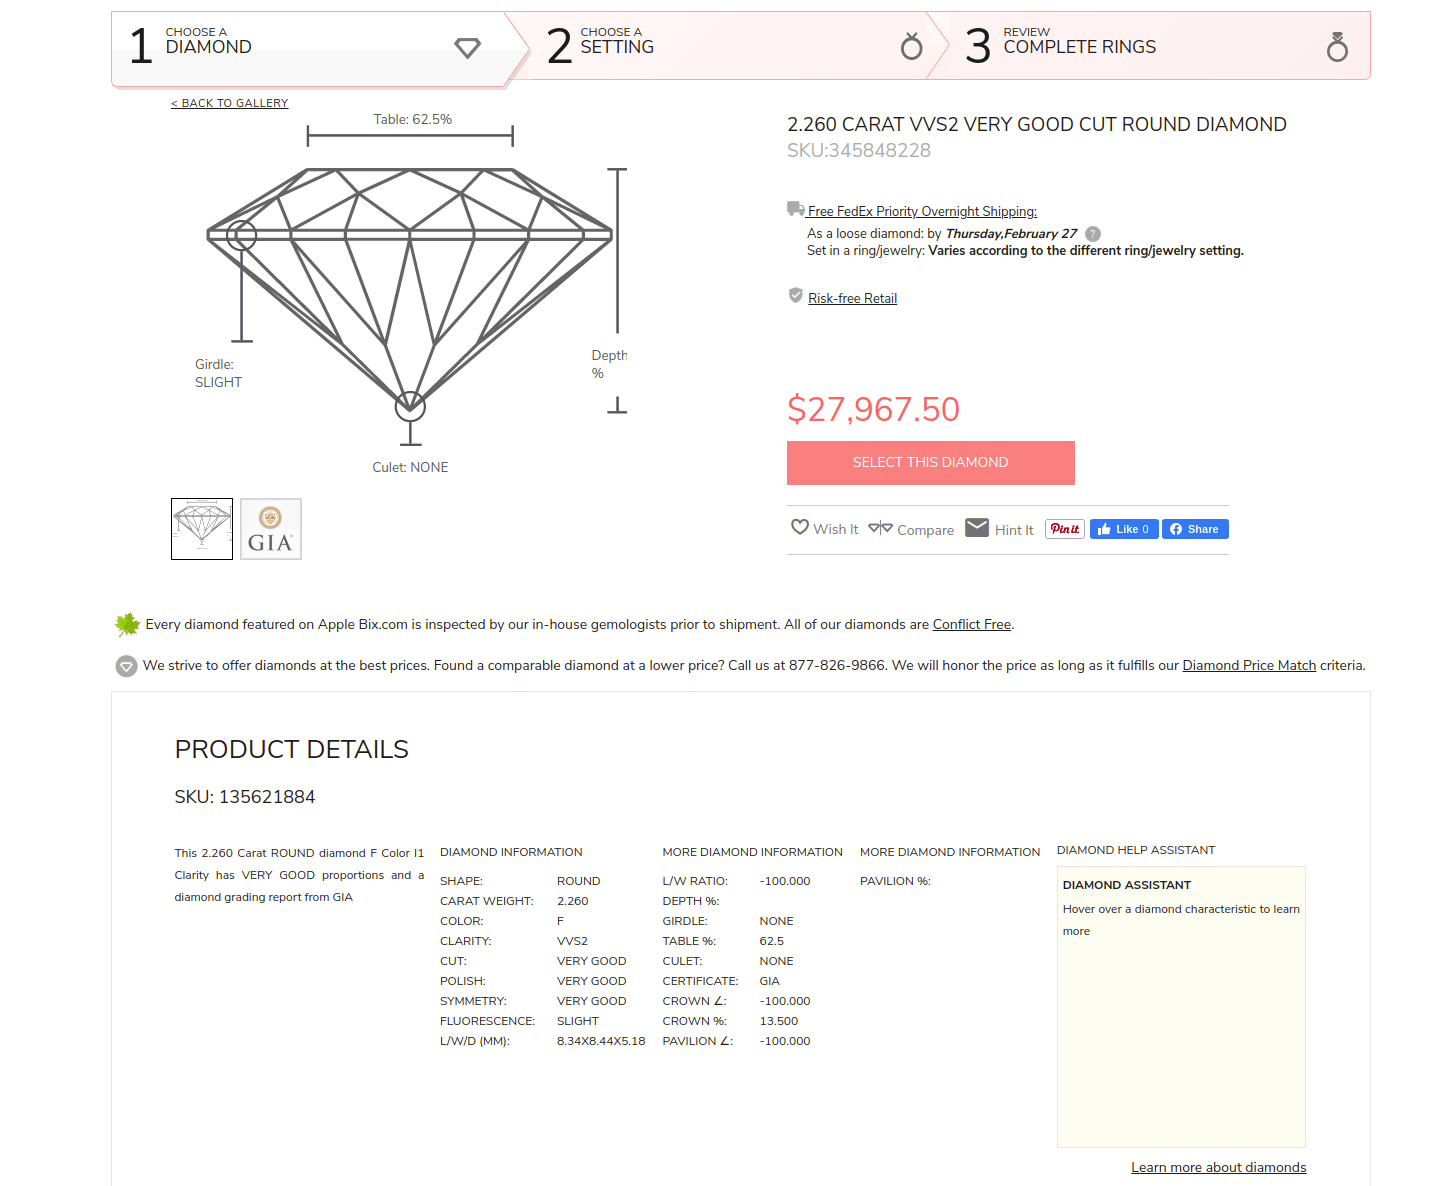Click the Compare scales icon
This screenshot has height=1186, width=1436.
tap(880, 528)
